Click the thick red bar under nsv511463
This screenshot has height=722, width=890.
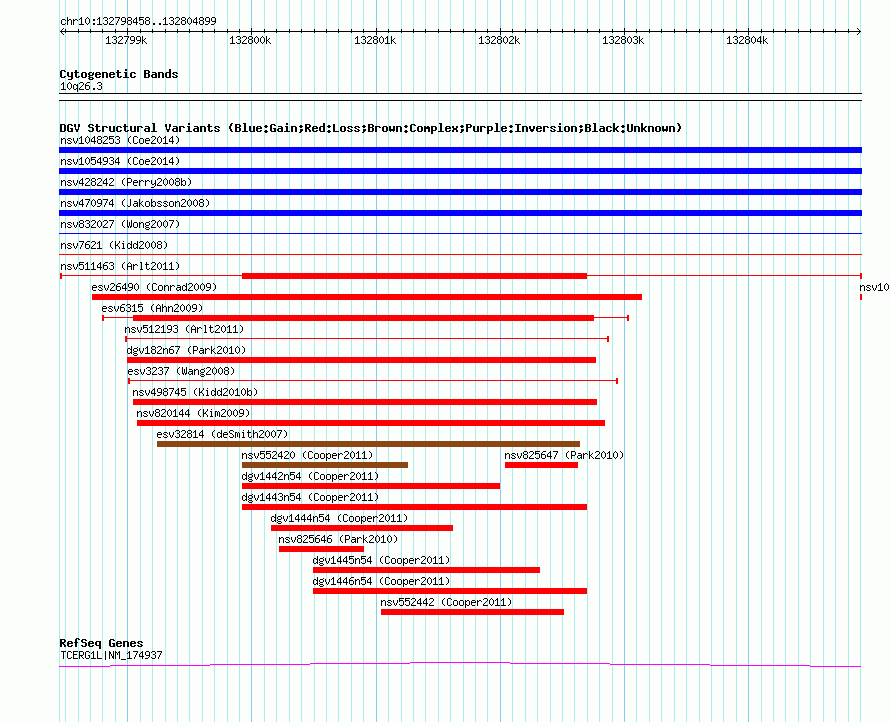click(x=414, y=276)
